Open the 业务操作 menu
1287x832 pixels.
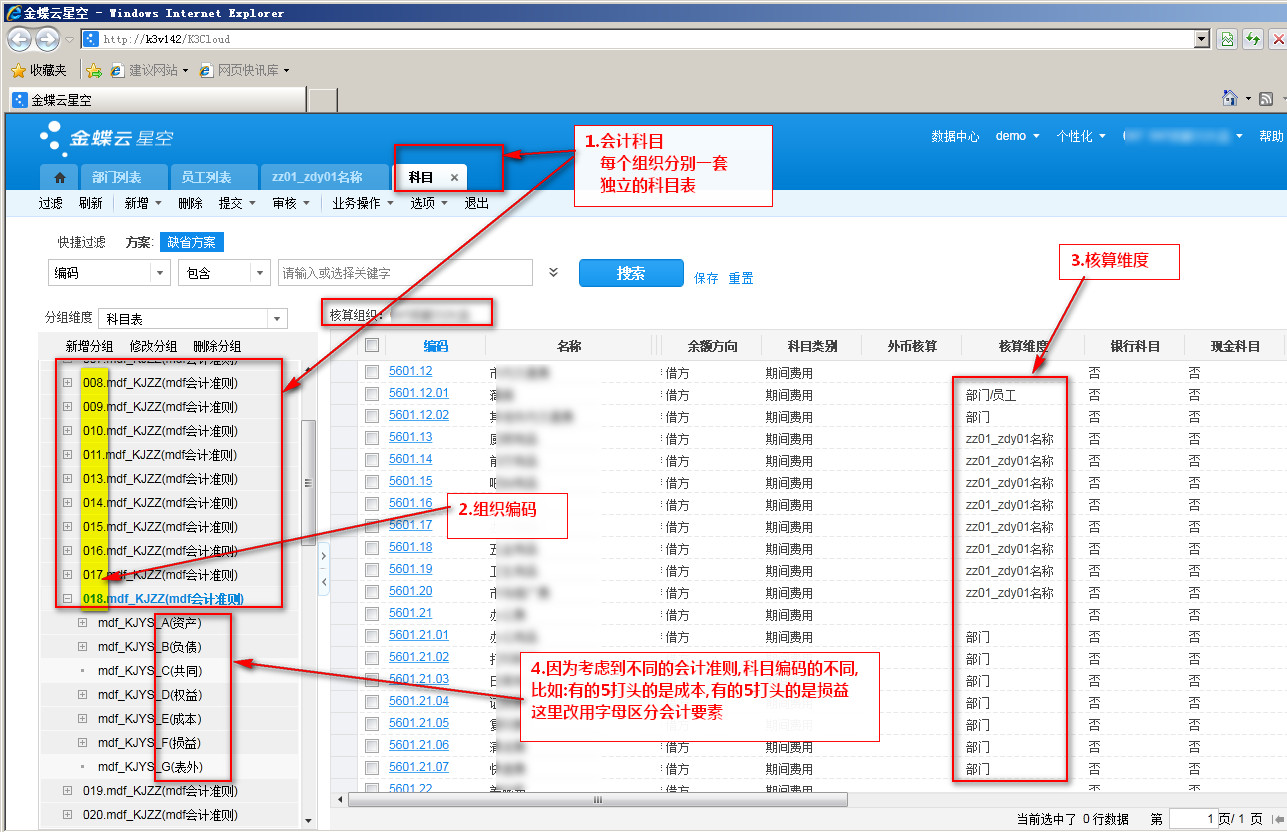(x=362, y=203)
